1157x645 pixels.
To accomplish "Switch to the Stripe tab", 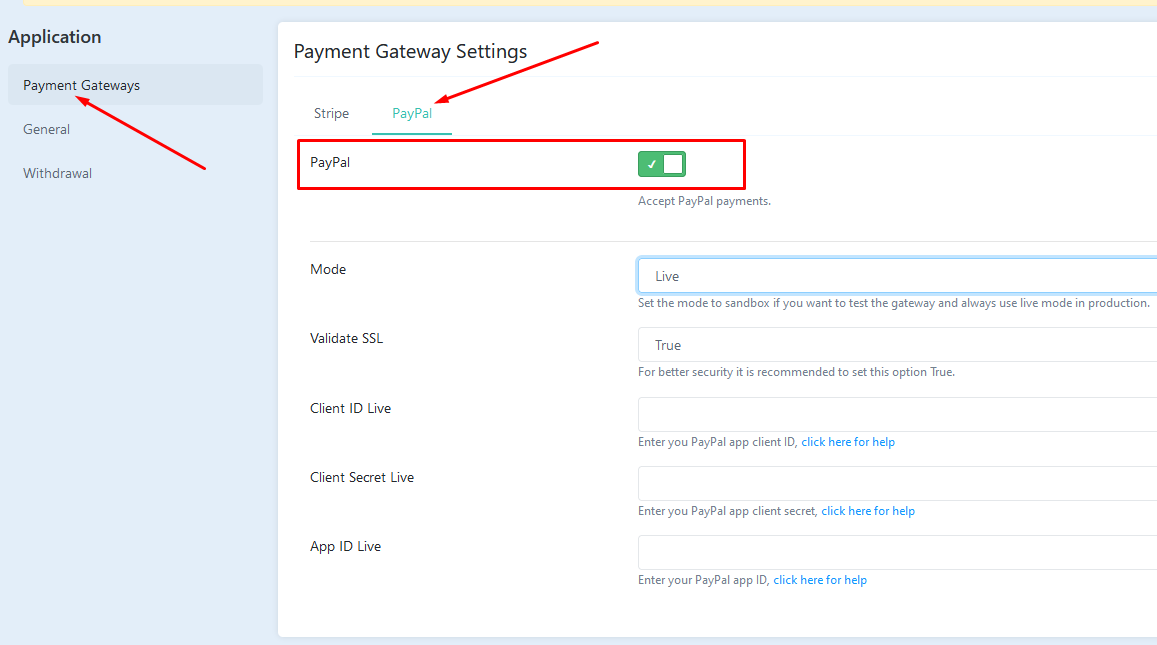I will [x=331, y=114].
